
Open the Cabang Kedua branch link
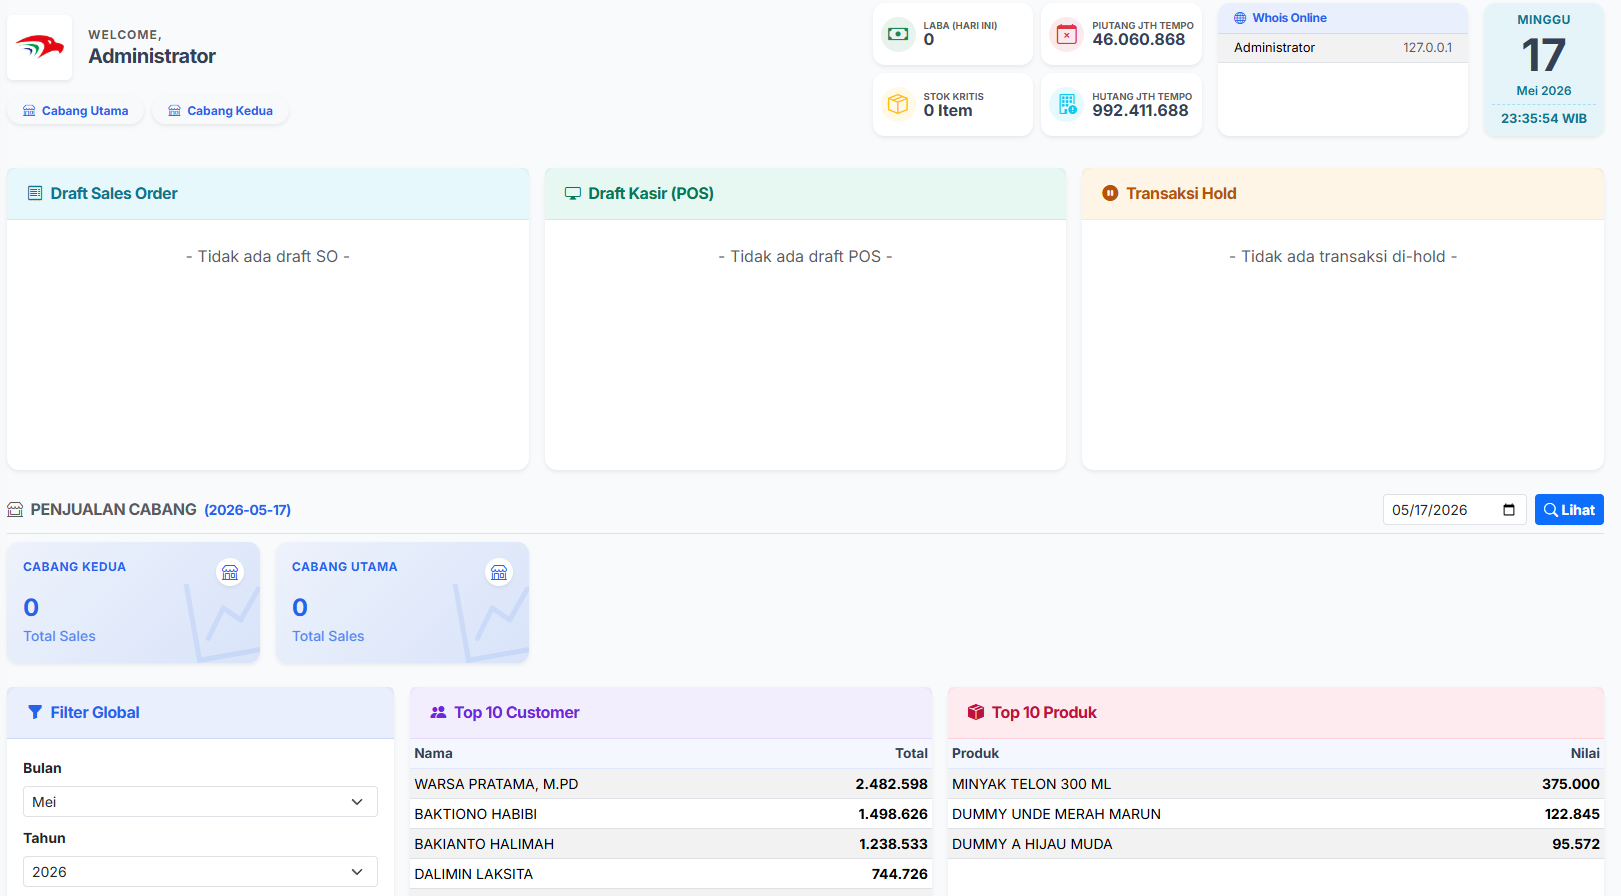pyautogui.click(x=220, y=111)
